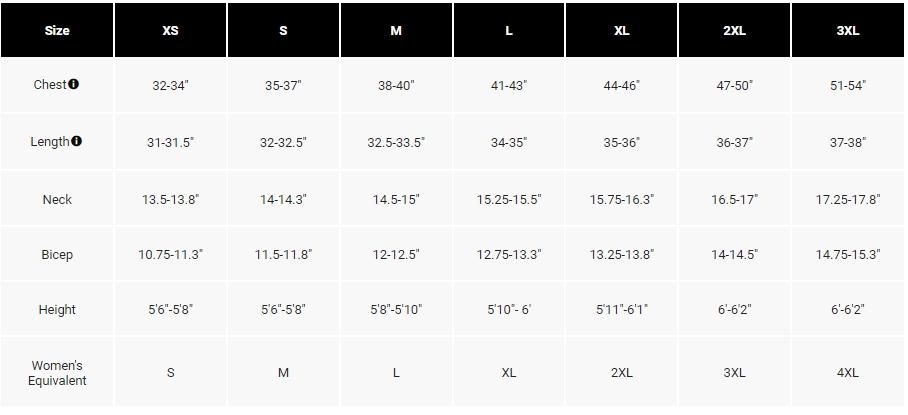The image size is (908, 415).
Task: Click the 13.5-13.8" neck cell
Action: (170, 199)
